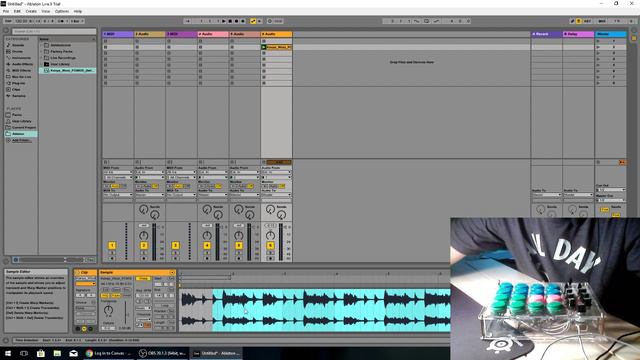The width and height of the screenshot is (640, 360).
Task: Start playback with the transport Play button
Action: [x=224, y=21]
